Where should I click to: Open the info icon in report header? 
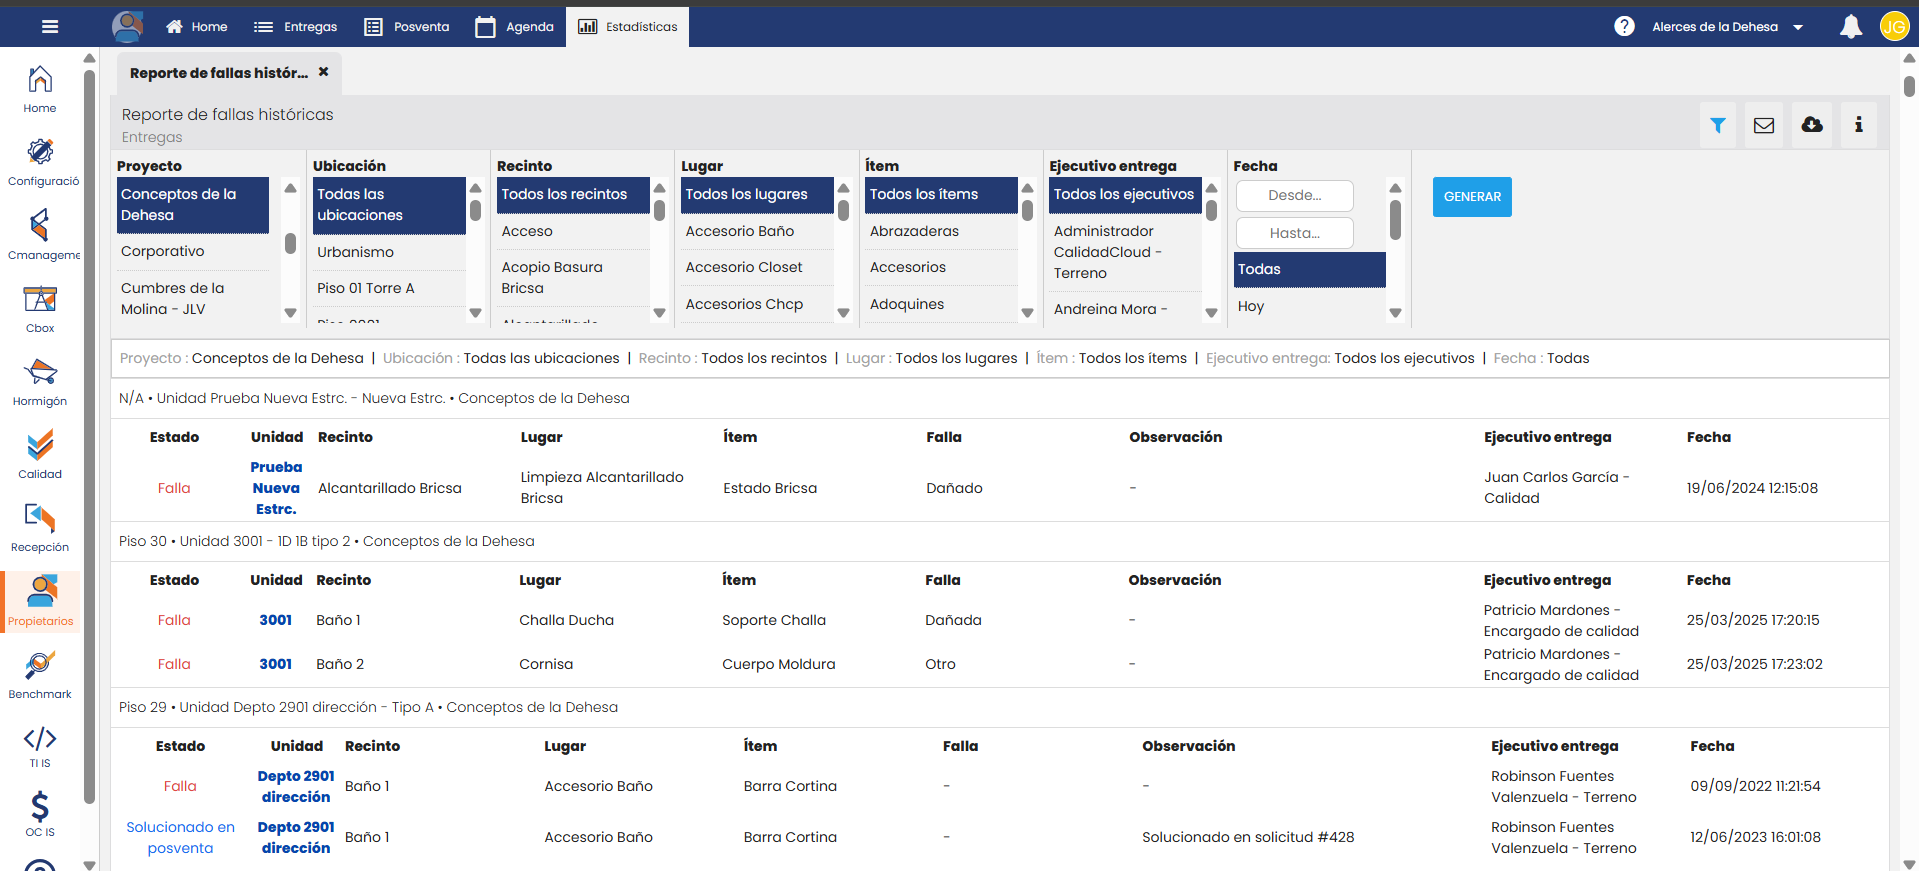point(1859,125)
